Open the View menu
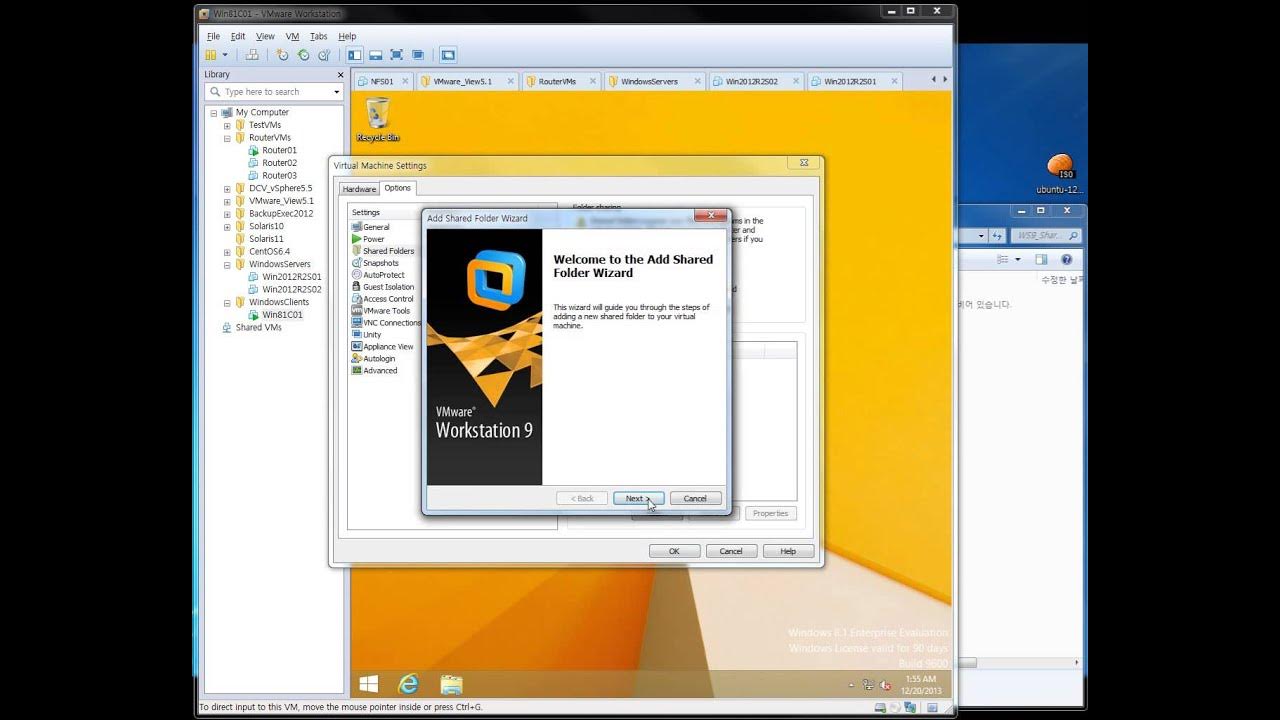The height and width of the screenshot is (720, 1280). pyautogui.click(x=265, y=36)
